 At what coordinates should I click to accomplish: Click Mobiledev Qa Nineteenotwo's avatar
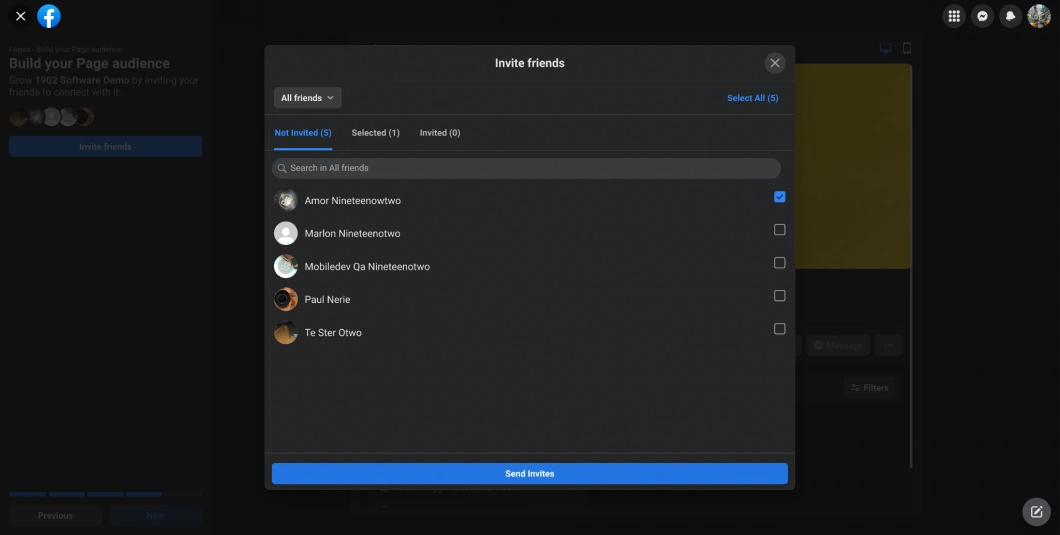[x=286, y=266]
